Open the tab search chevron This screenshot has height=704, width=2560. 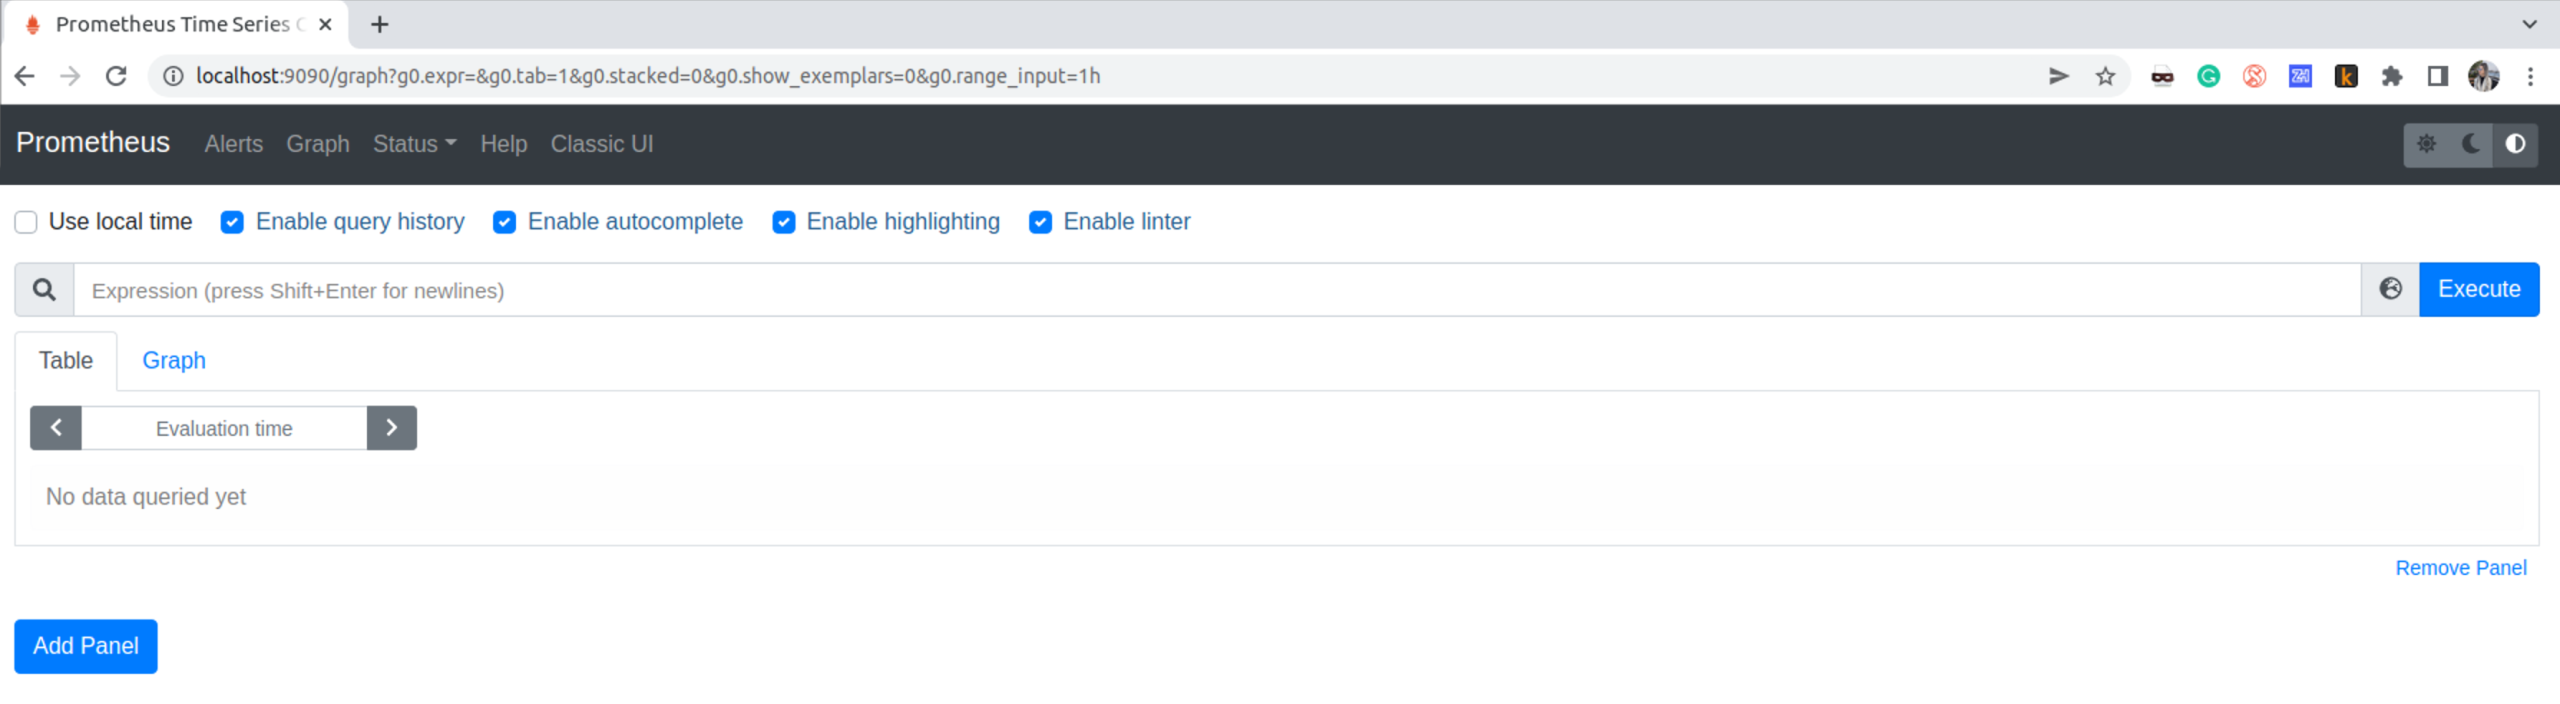[2530, 24]
